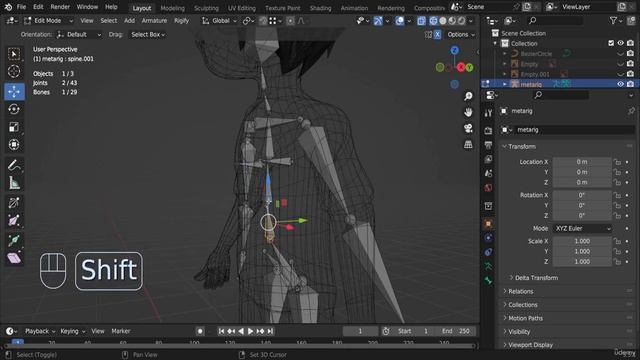Open the Keying popover
The height and width of the screenshot is (360, 640).
tap(73, 331)
